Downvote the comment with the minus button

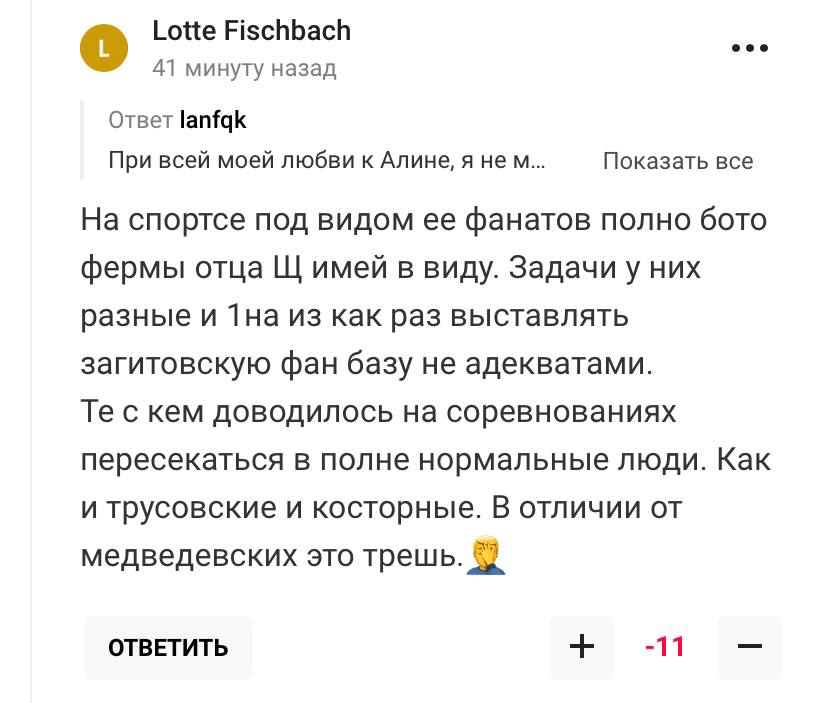[749, 647]
